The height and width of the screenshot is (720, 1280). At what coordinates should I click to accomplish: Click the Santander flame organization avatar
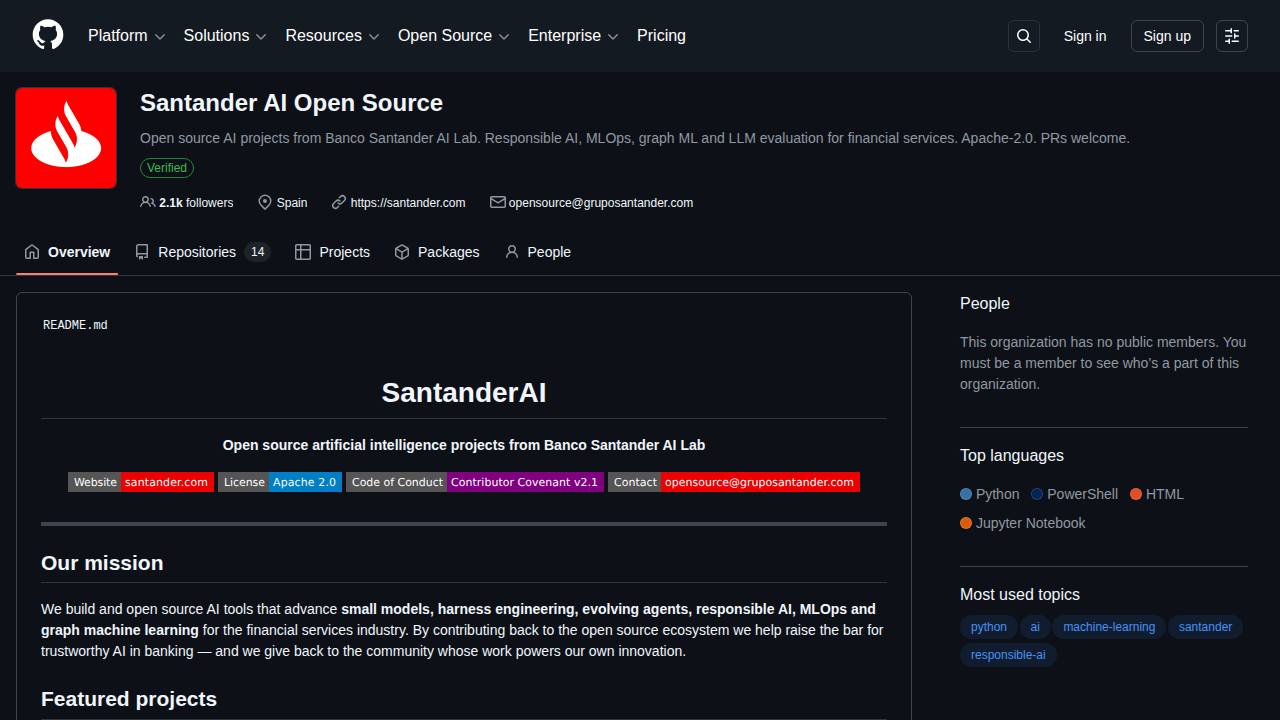pos(66,138)
